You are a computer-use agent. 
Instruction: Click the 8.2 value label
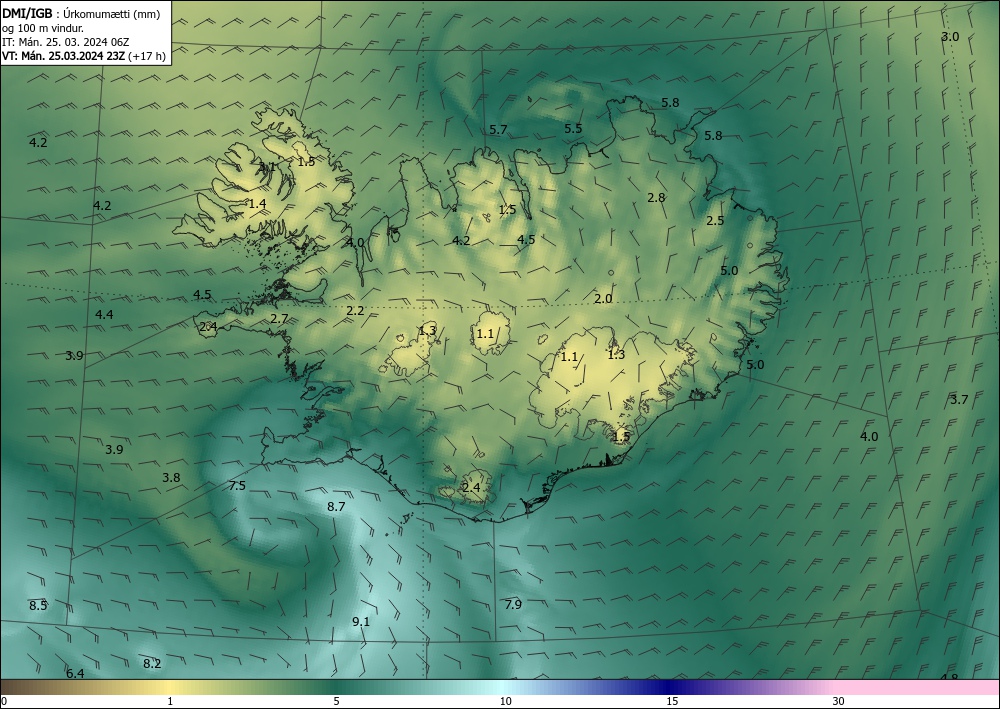tap(152, 664)
